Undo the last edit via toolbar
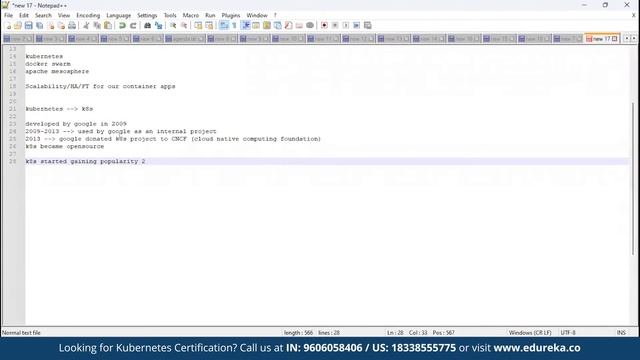The width and height of the screenshot is (640, 360). tap(122, 25)
